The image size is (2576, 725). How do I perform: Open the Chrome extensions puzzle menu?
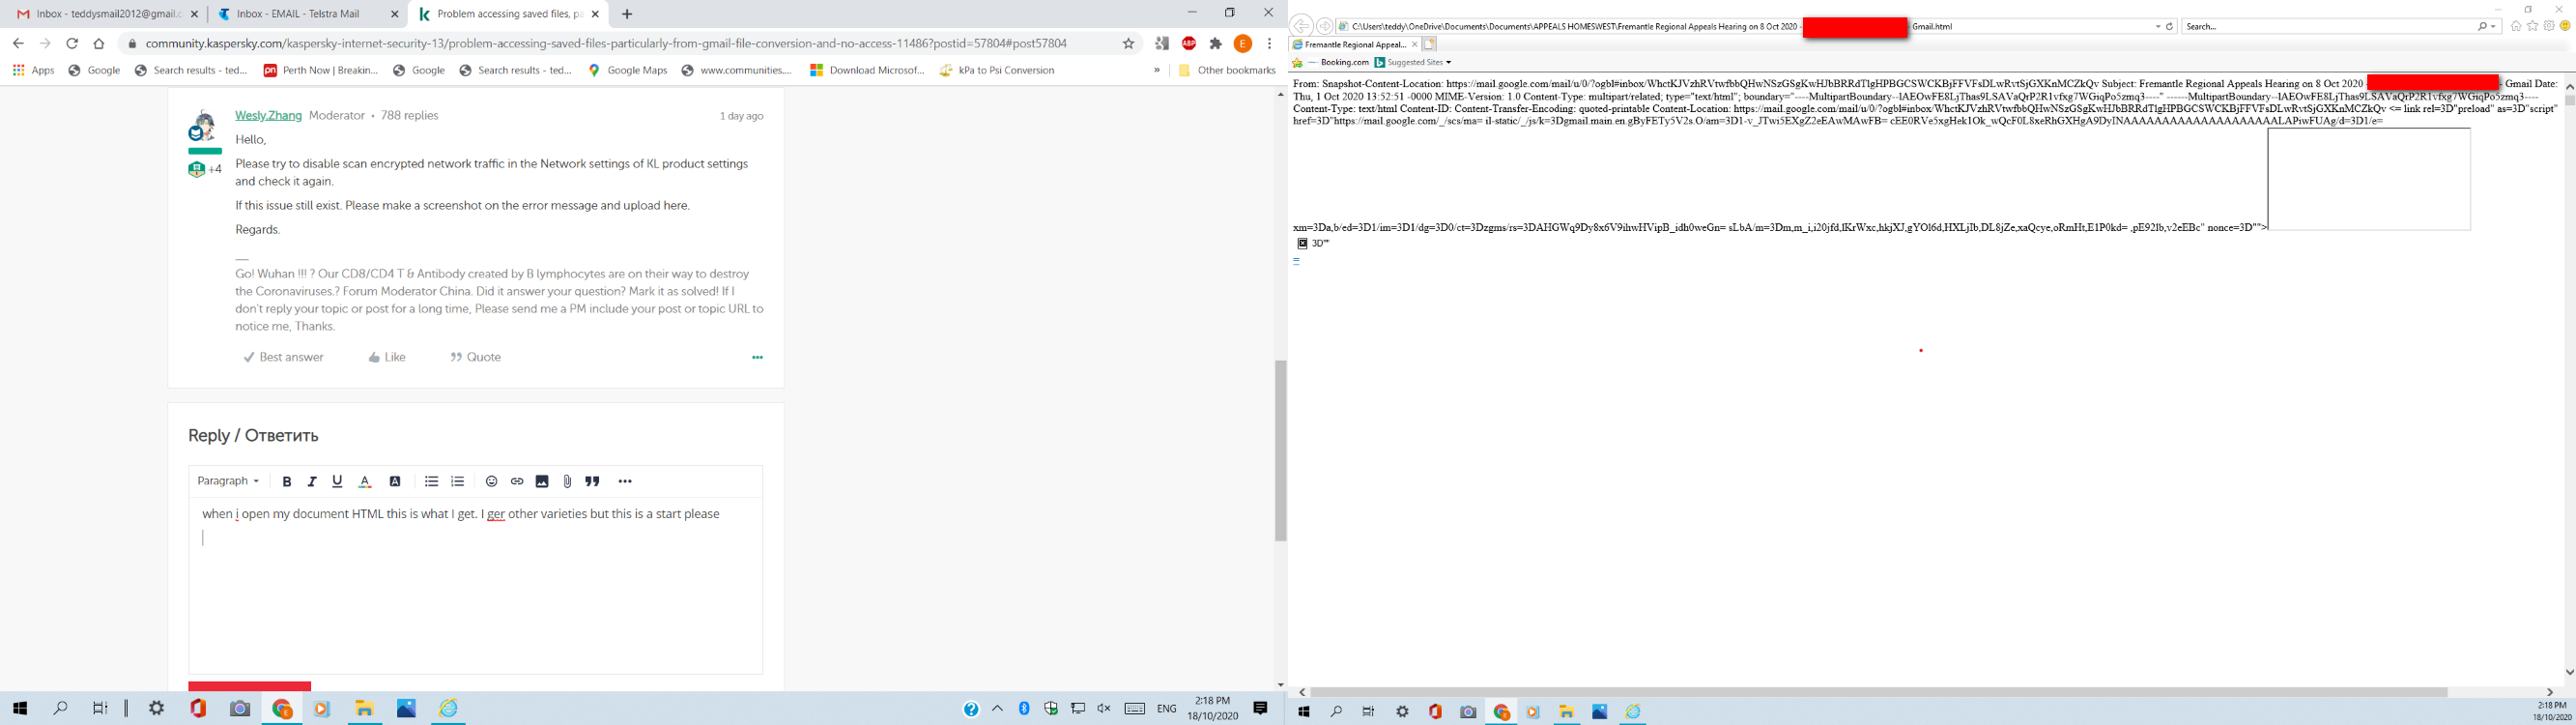(x=1216, y=43)
